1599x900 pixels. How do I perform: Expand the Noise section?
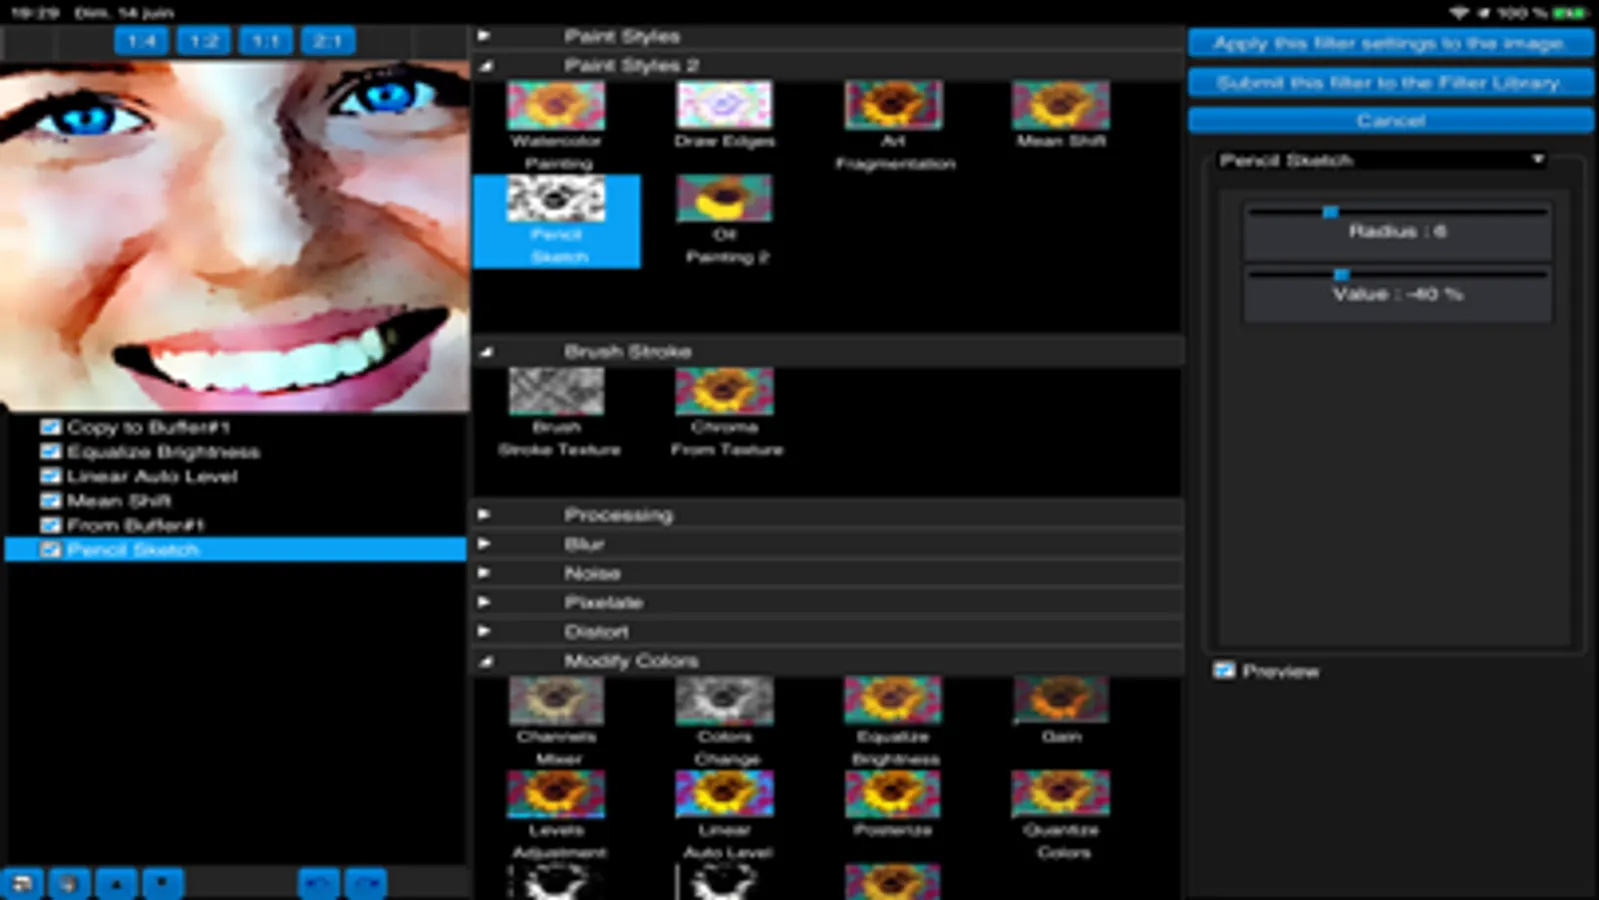pos(484,573)
